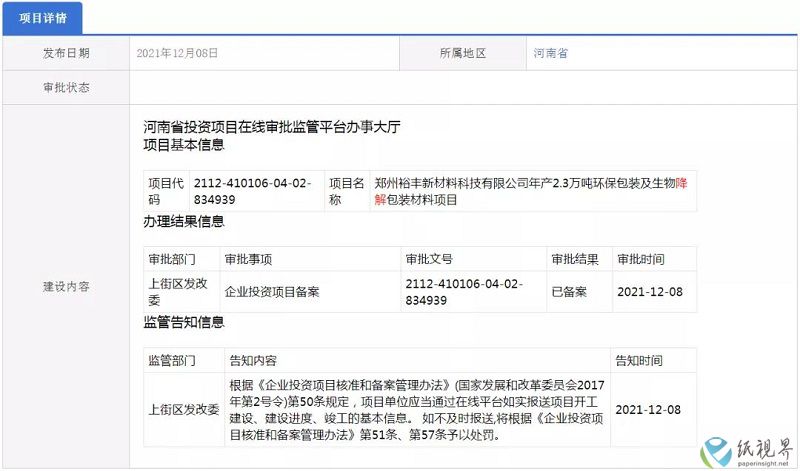Viewport: 800px width, 471px height.
Task: Click the 审批事项 column header
Action: coord(310,259)
